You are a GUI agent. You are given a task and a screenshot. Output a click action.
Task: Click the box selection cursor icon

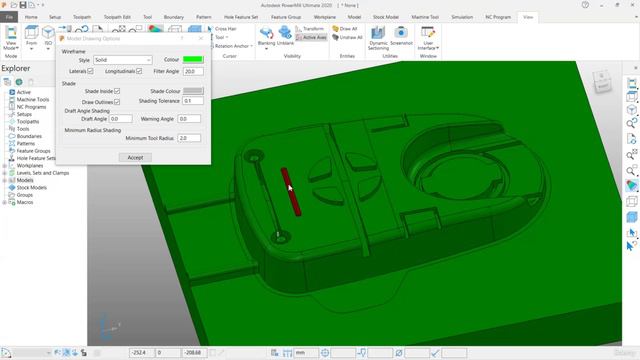tap(631, 232)
